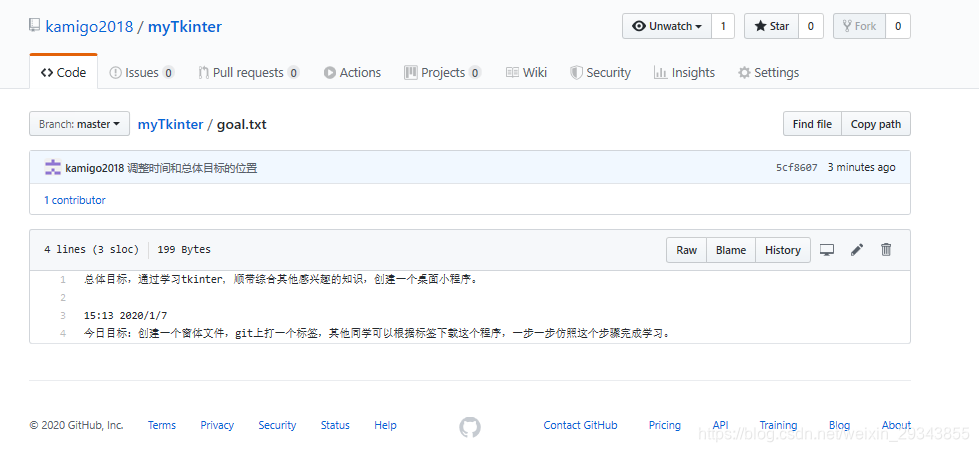Open the Pull requests tab
Image resolution: width=979 pixels, height=452 pixels.
coord(248,72)
